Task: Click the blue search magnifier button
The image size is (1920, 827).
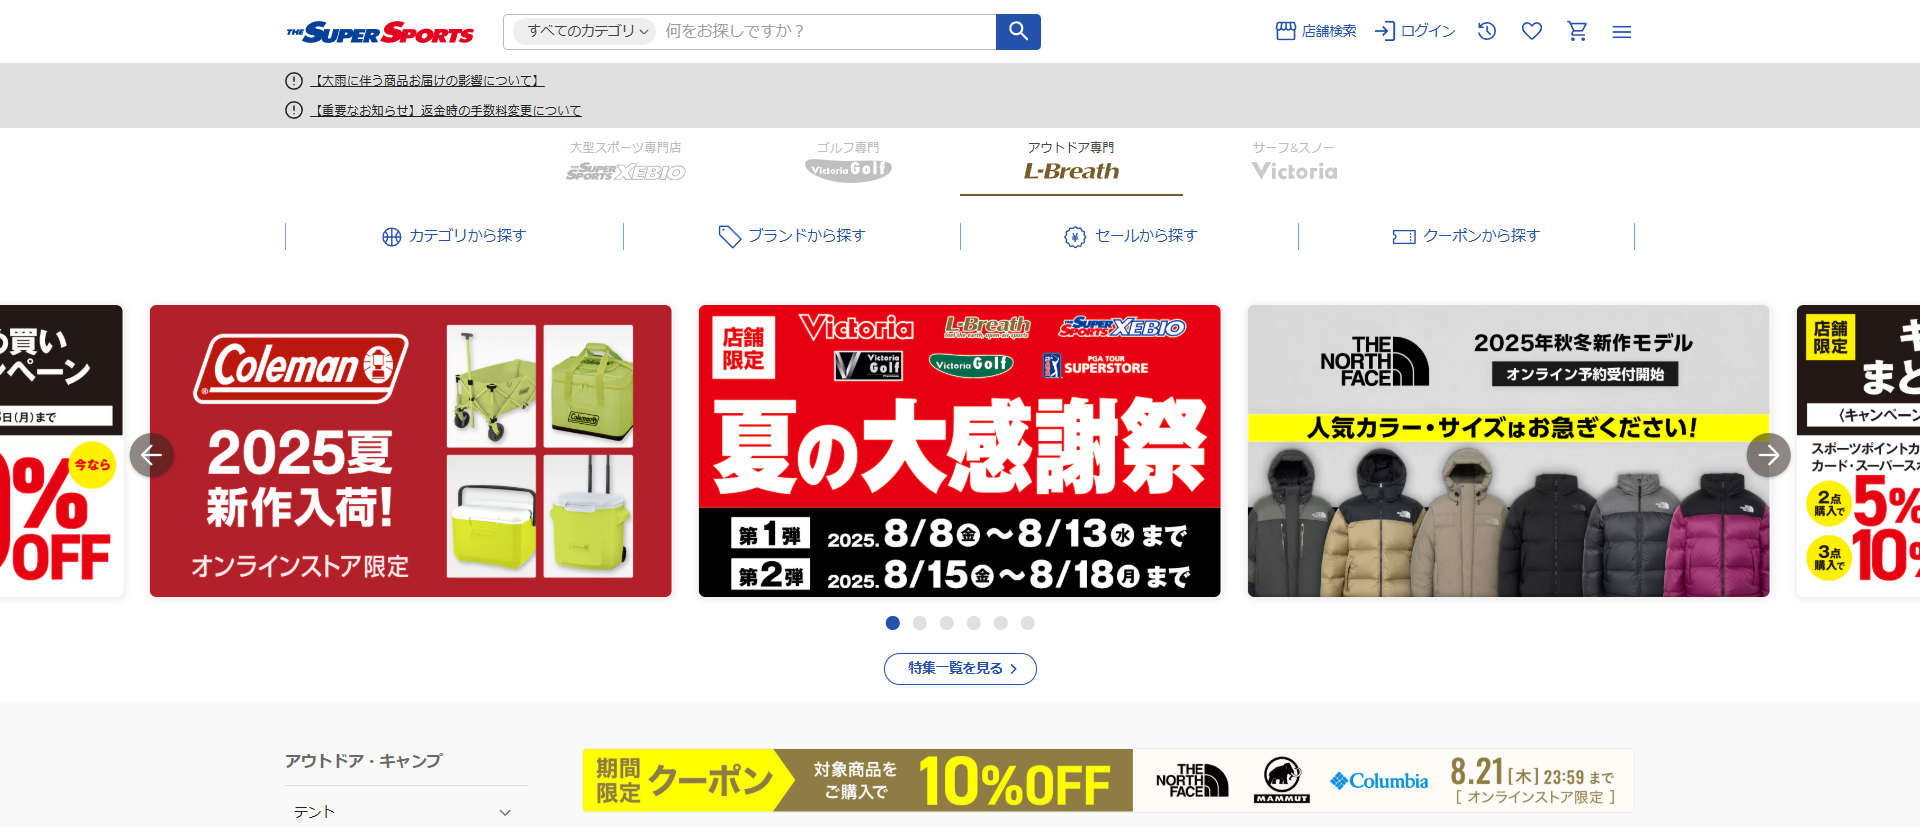Action: pyautogui.click(x=1018, y=32)
